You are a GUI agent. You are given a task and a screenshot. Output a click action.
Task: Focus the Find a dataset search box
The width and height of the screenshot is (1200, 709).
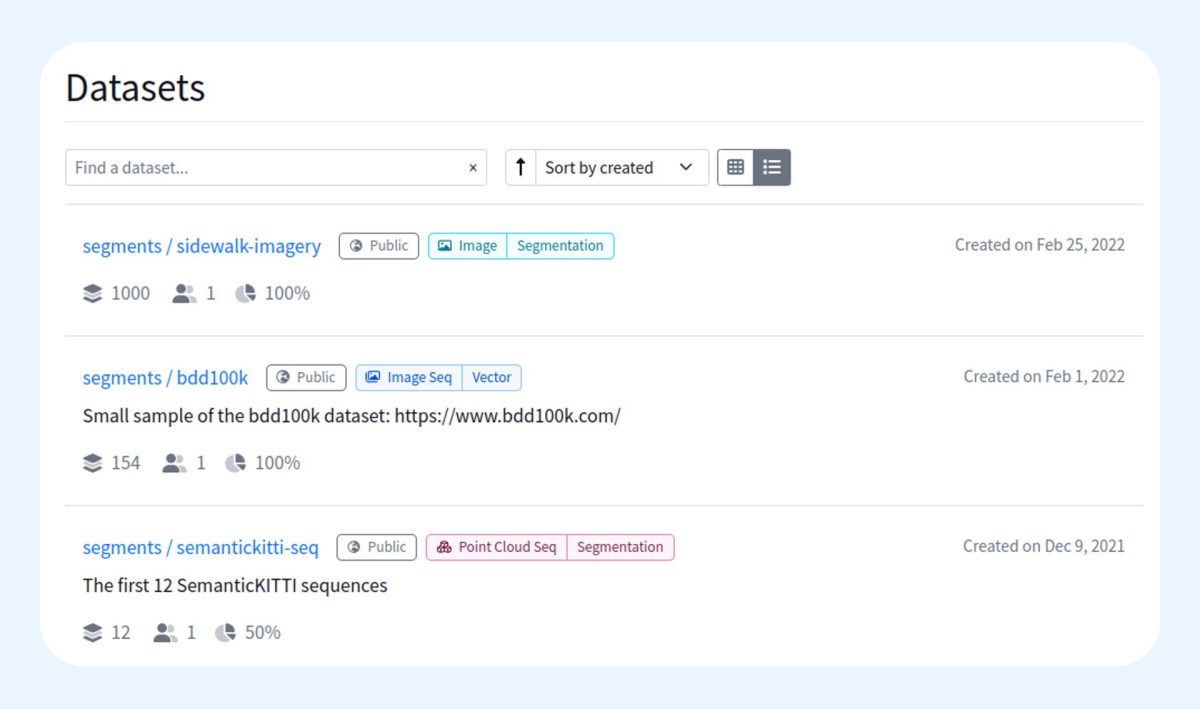pyautogui.click(x=276, y=167)
